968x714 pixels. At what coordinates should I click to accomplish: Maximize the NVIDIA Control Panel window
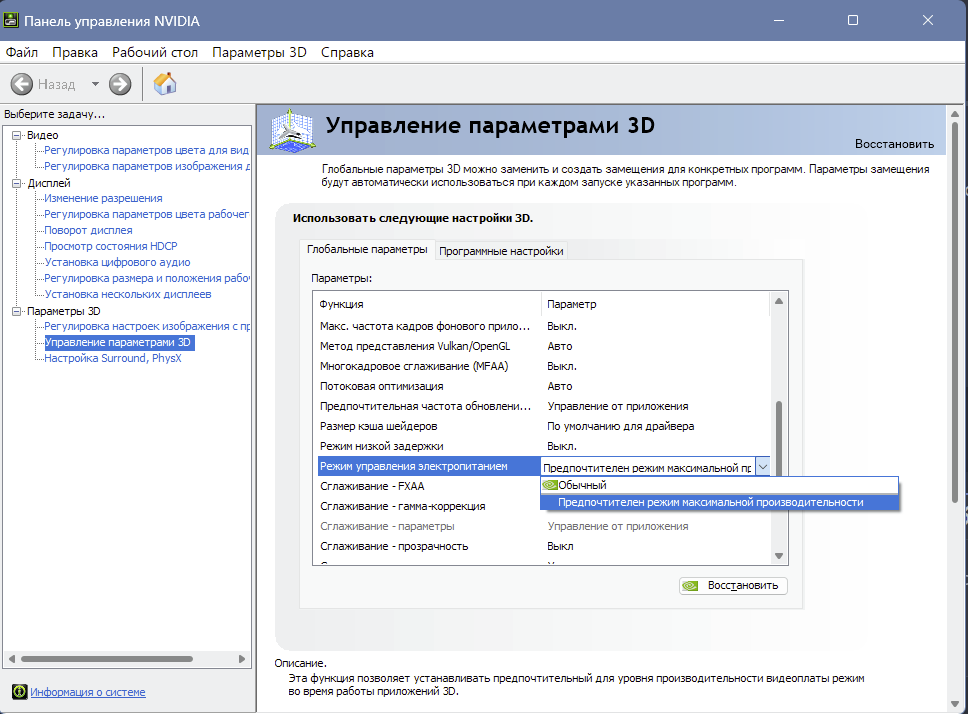tap(853, 20)
